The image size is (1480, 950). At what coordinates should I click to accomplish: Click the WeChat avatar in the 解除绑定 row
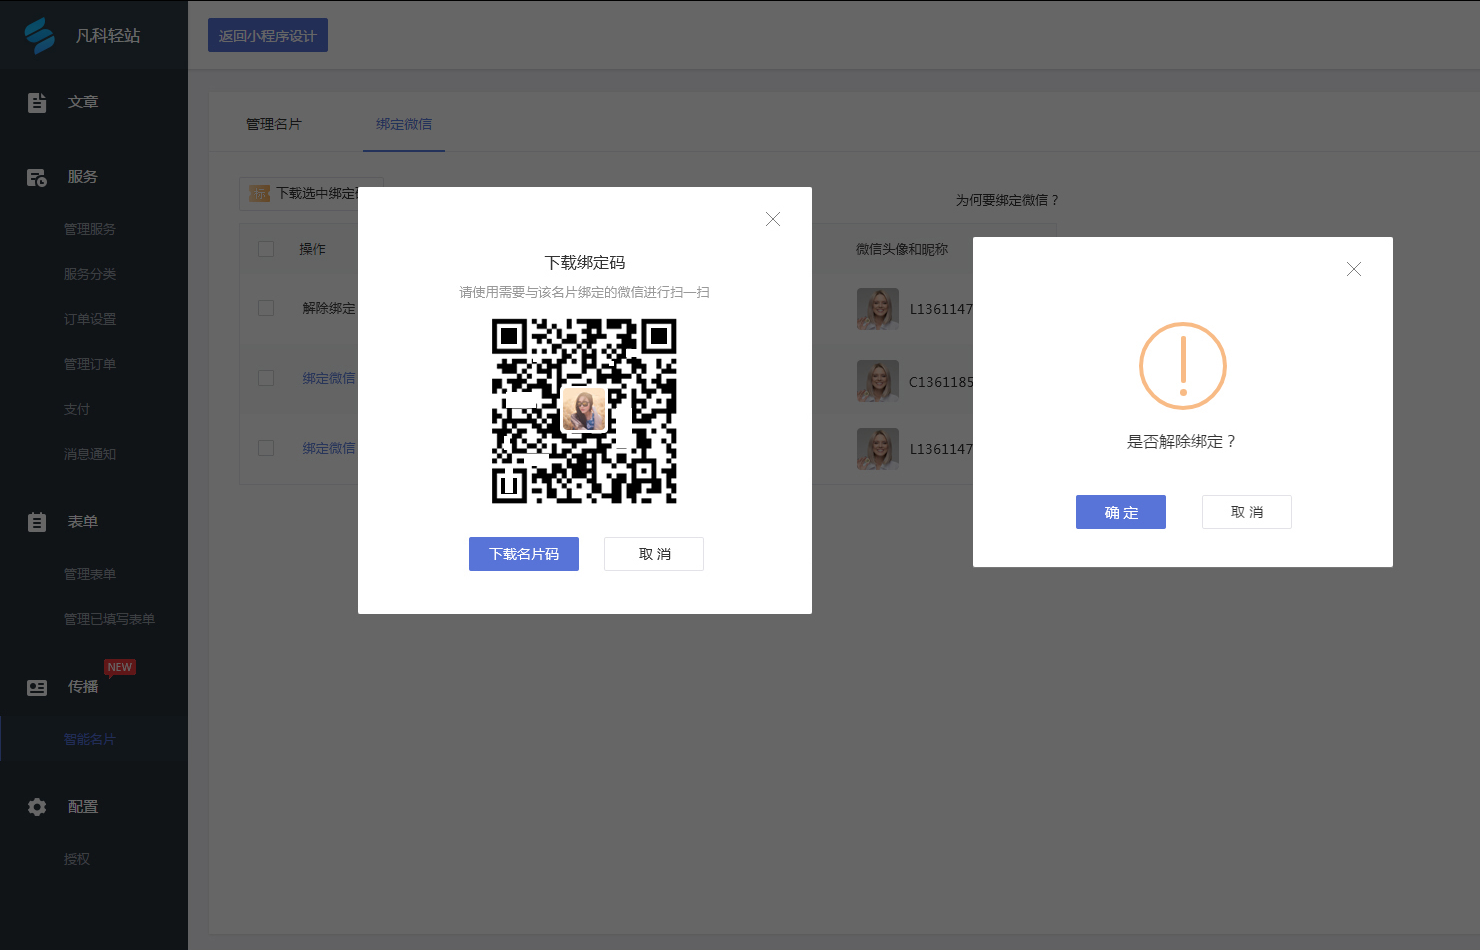[878, 309]
